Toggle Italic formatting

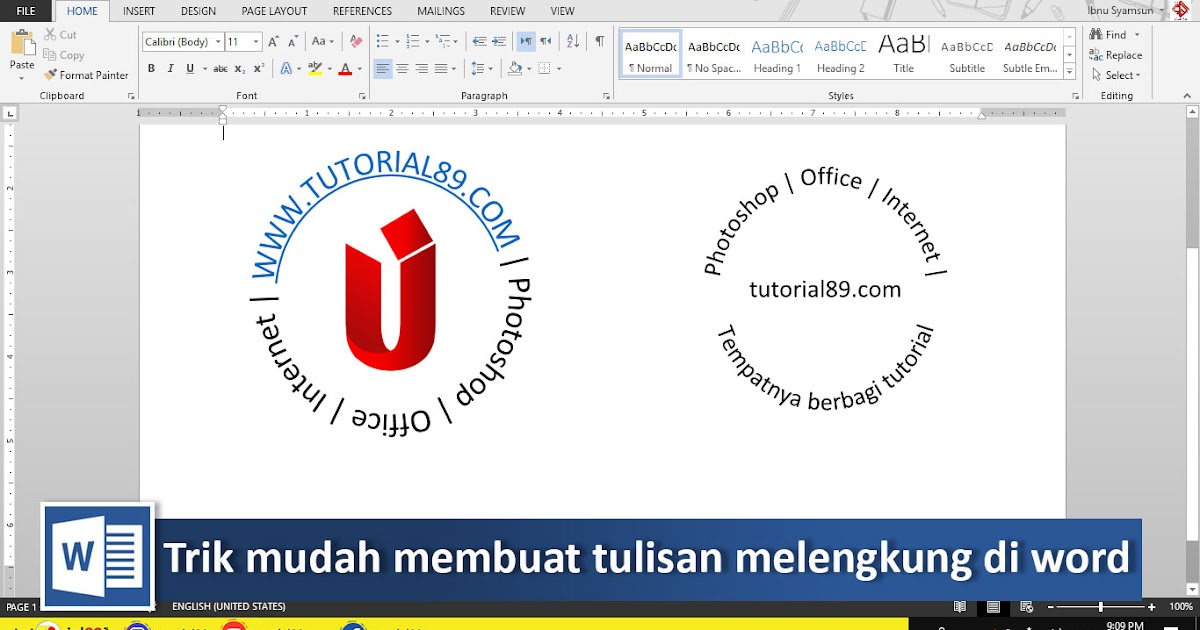[x=170, y=69]
